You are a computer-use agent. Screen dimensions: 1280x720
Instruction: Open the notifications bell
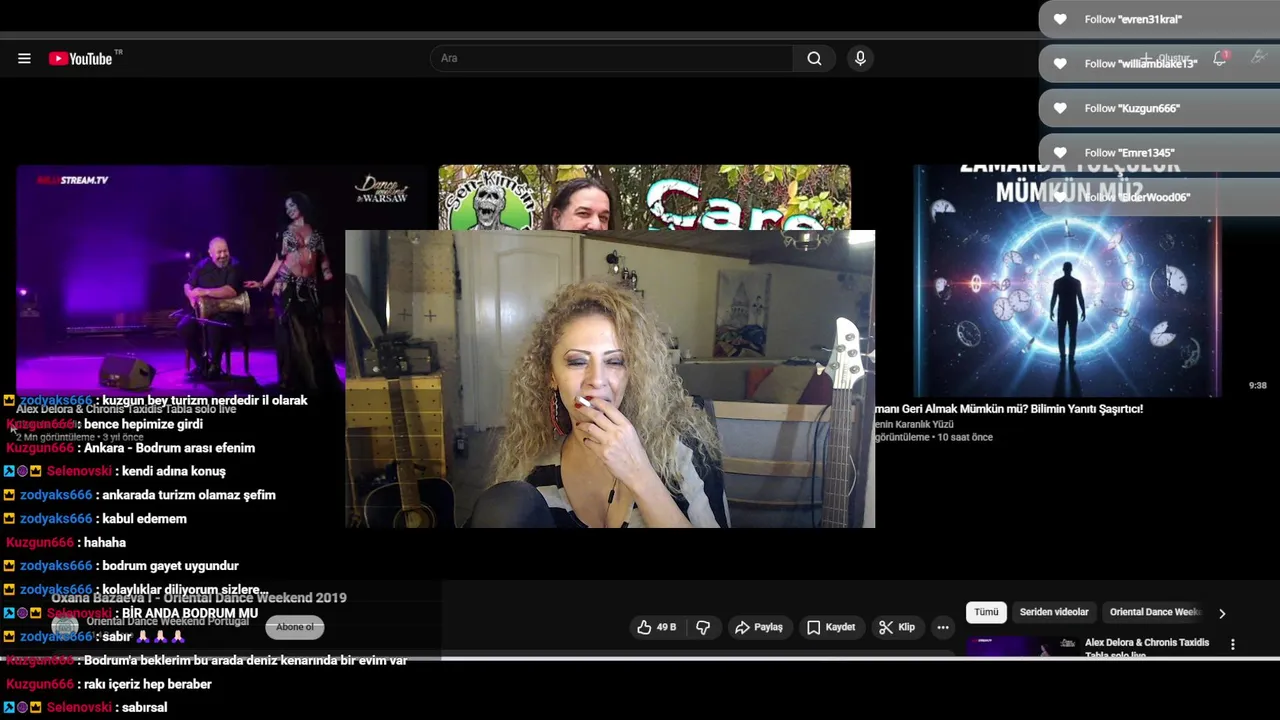1220,58
